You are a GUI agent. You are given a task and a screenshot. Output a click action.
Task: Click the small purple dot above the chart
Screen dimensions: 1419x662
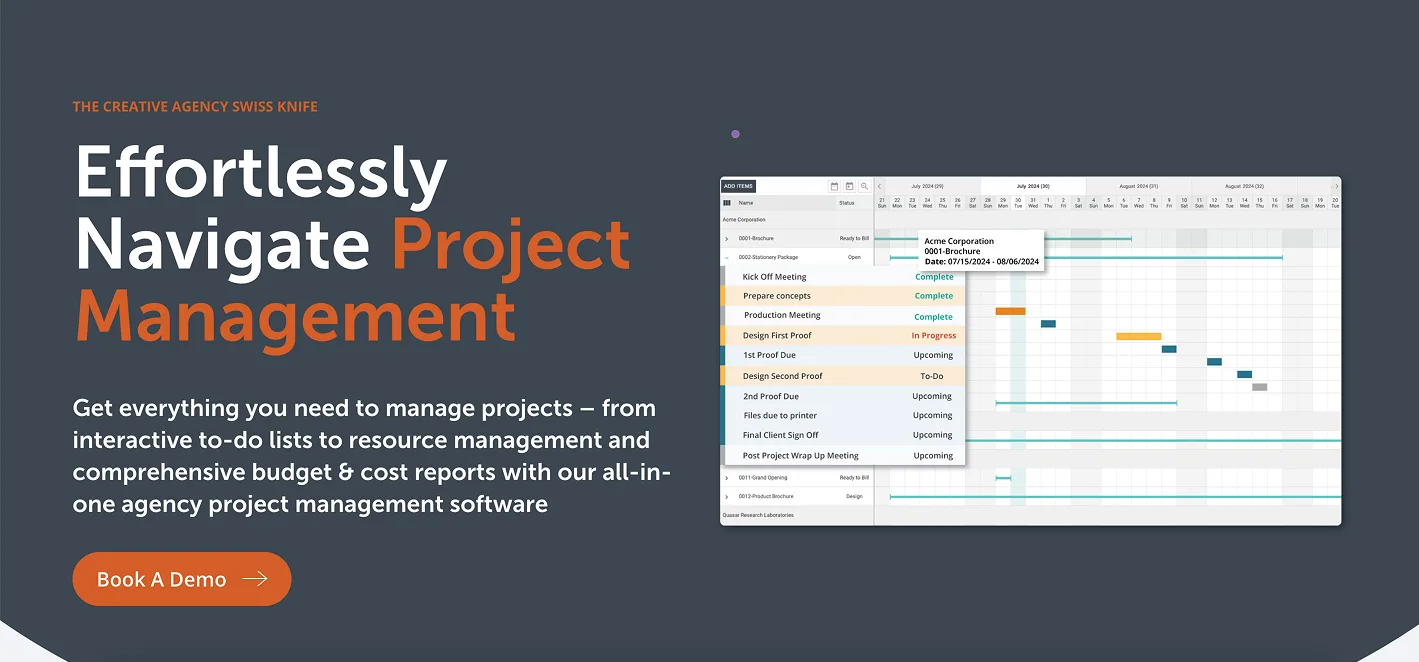click(735, 134)
